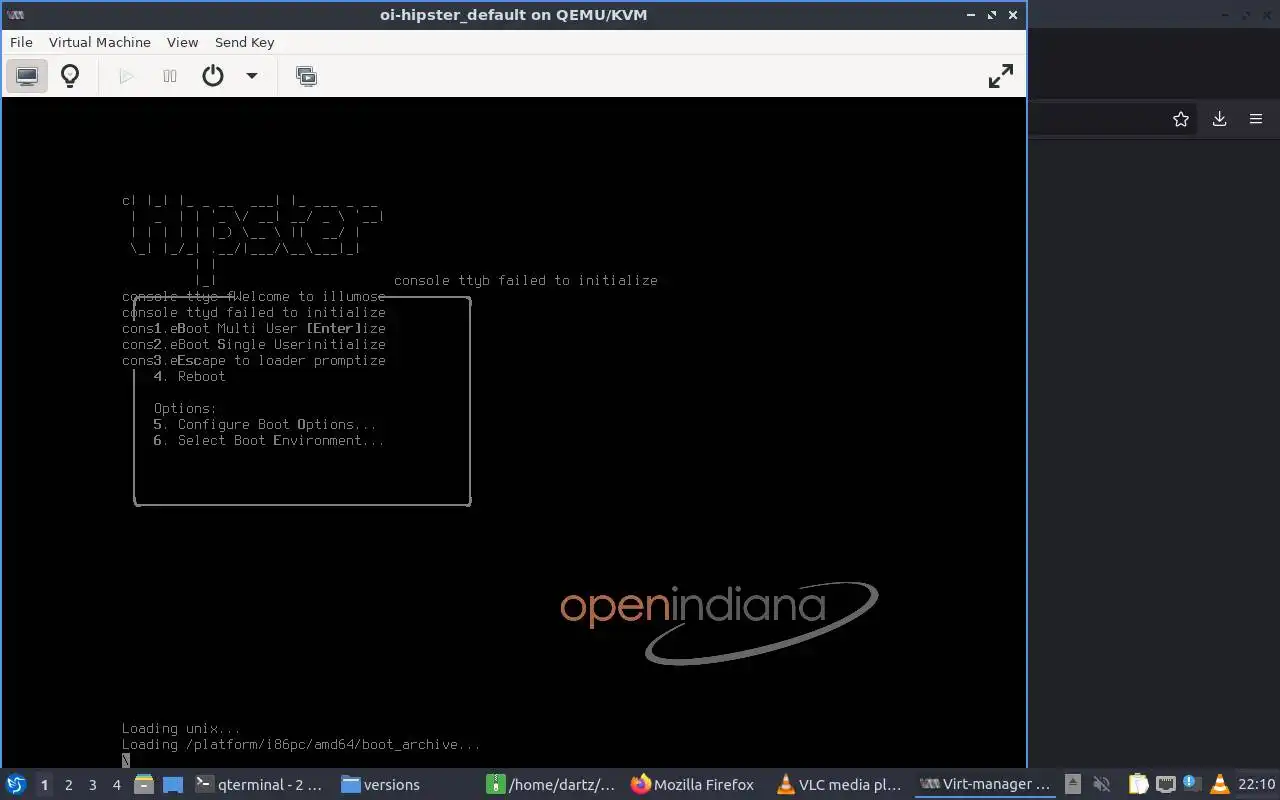Open the Send Key menu
The image size is (1280, 800).
[x=245, y=42]
